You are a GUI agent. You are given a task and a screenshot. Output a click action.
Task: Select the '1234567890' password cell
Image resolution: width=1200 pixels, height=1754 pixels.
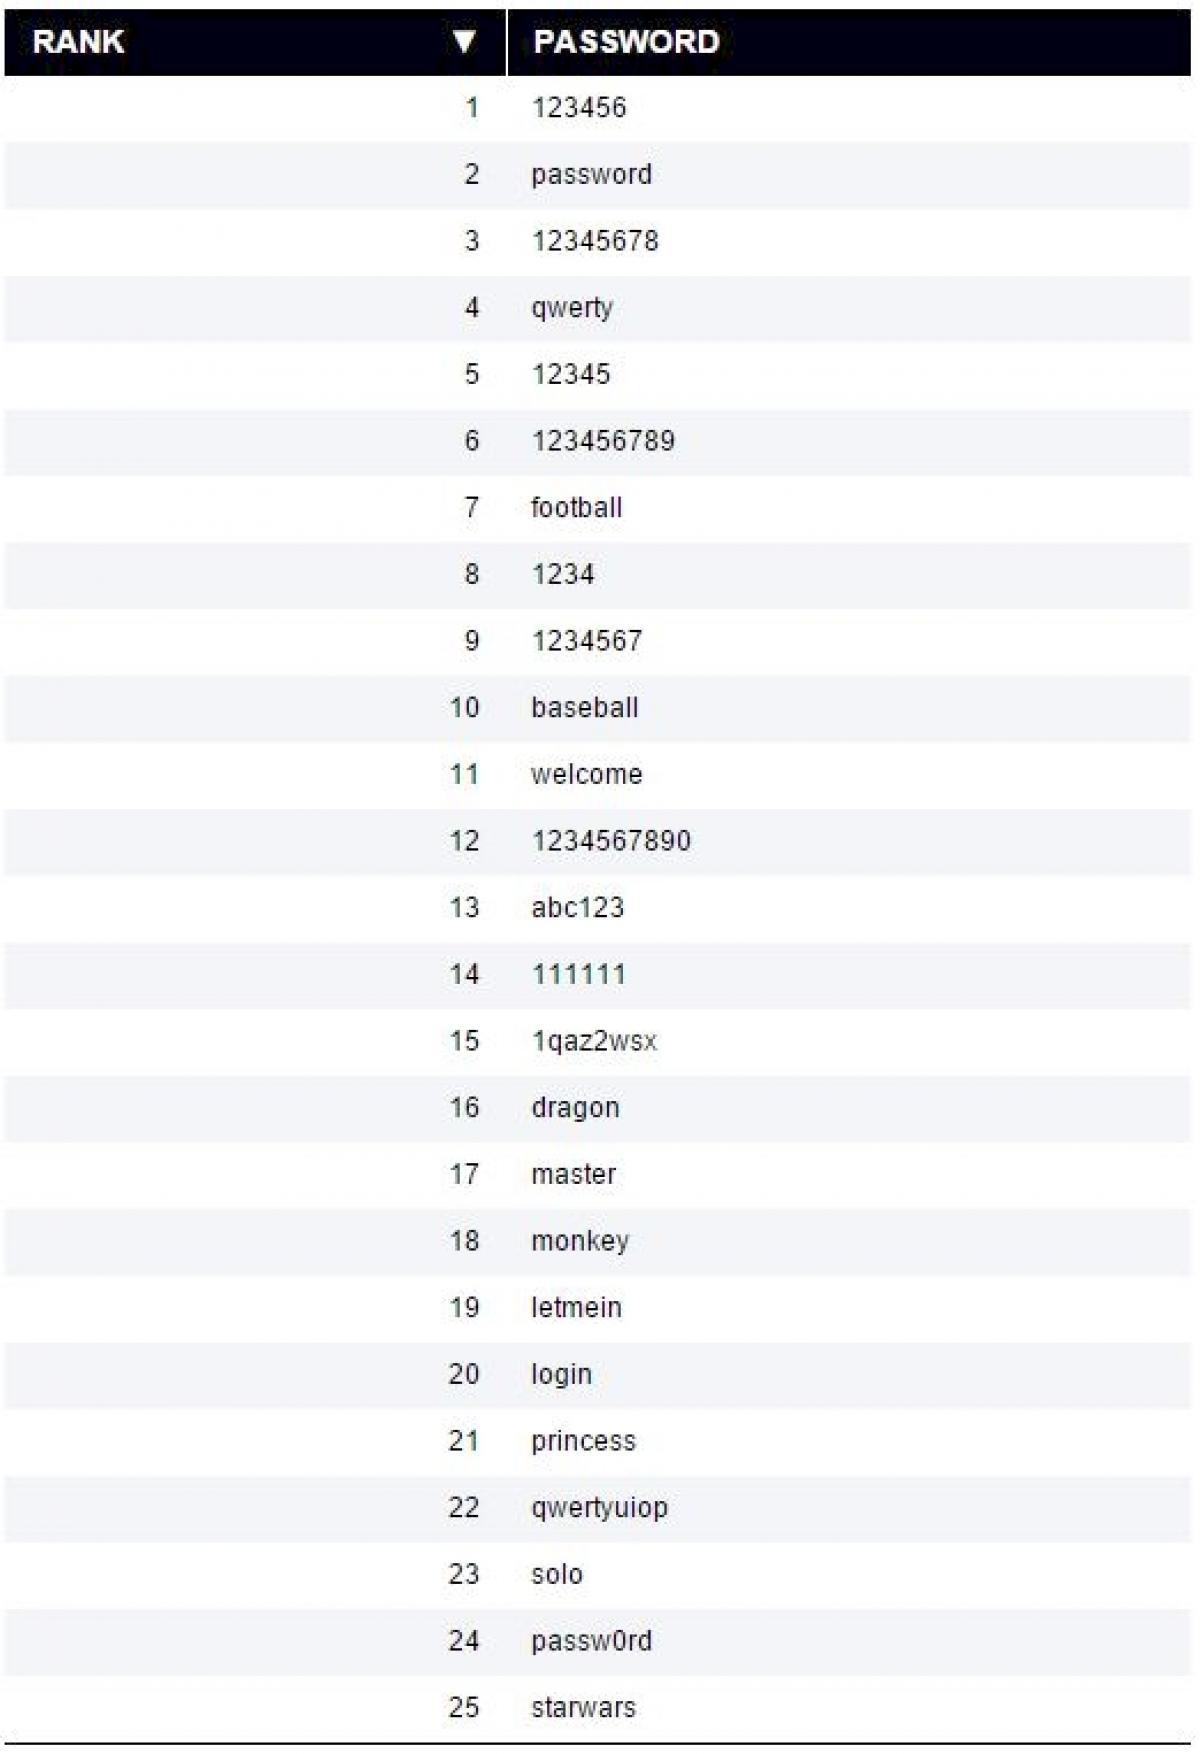[611, 841]
